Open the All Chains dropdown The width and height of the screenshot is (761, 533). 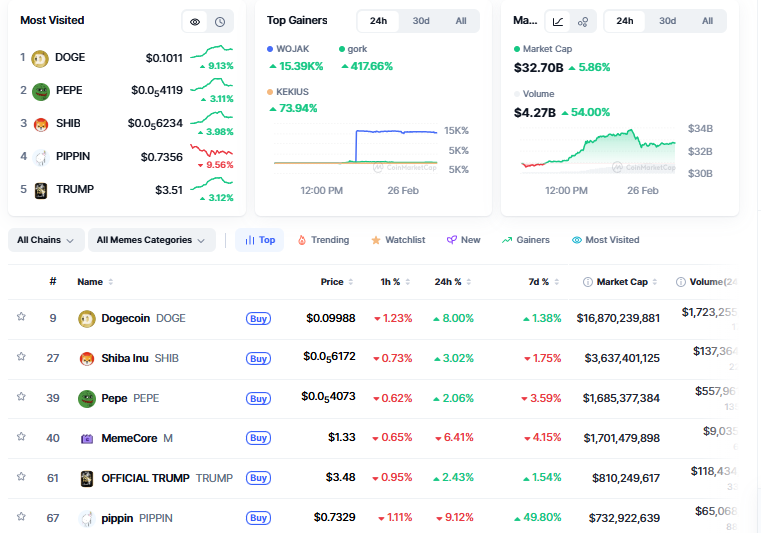click(x=45, y=240)
